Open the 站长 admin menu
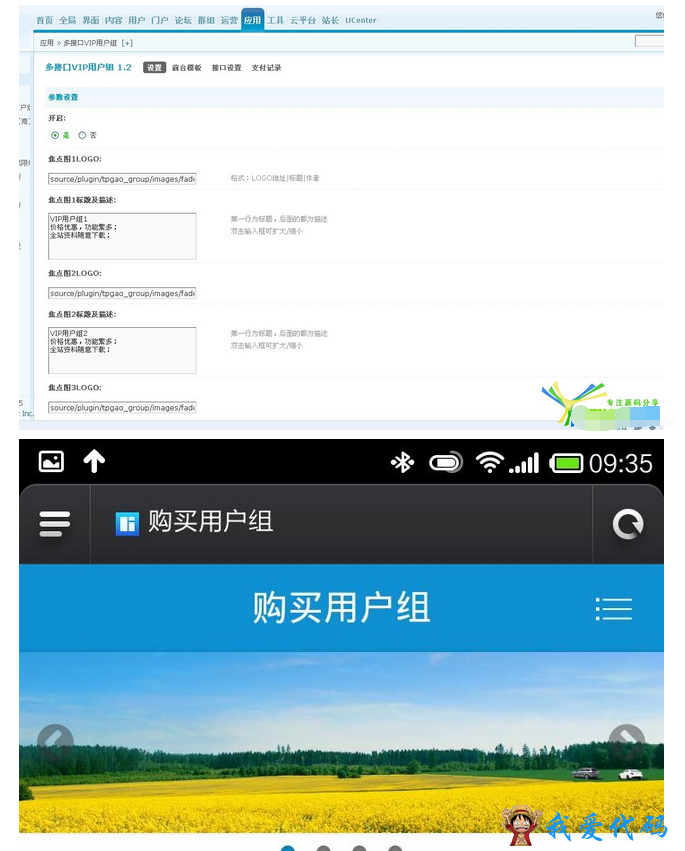685x851 pixels. (330, 20)
